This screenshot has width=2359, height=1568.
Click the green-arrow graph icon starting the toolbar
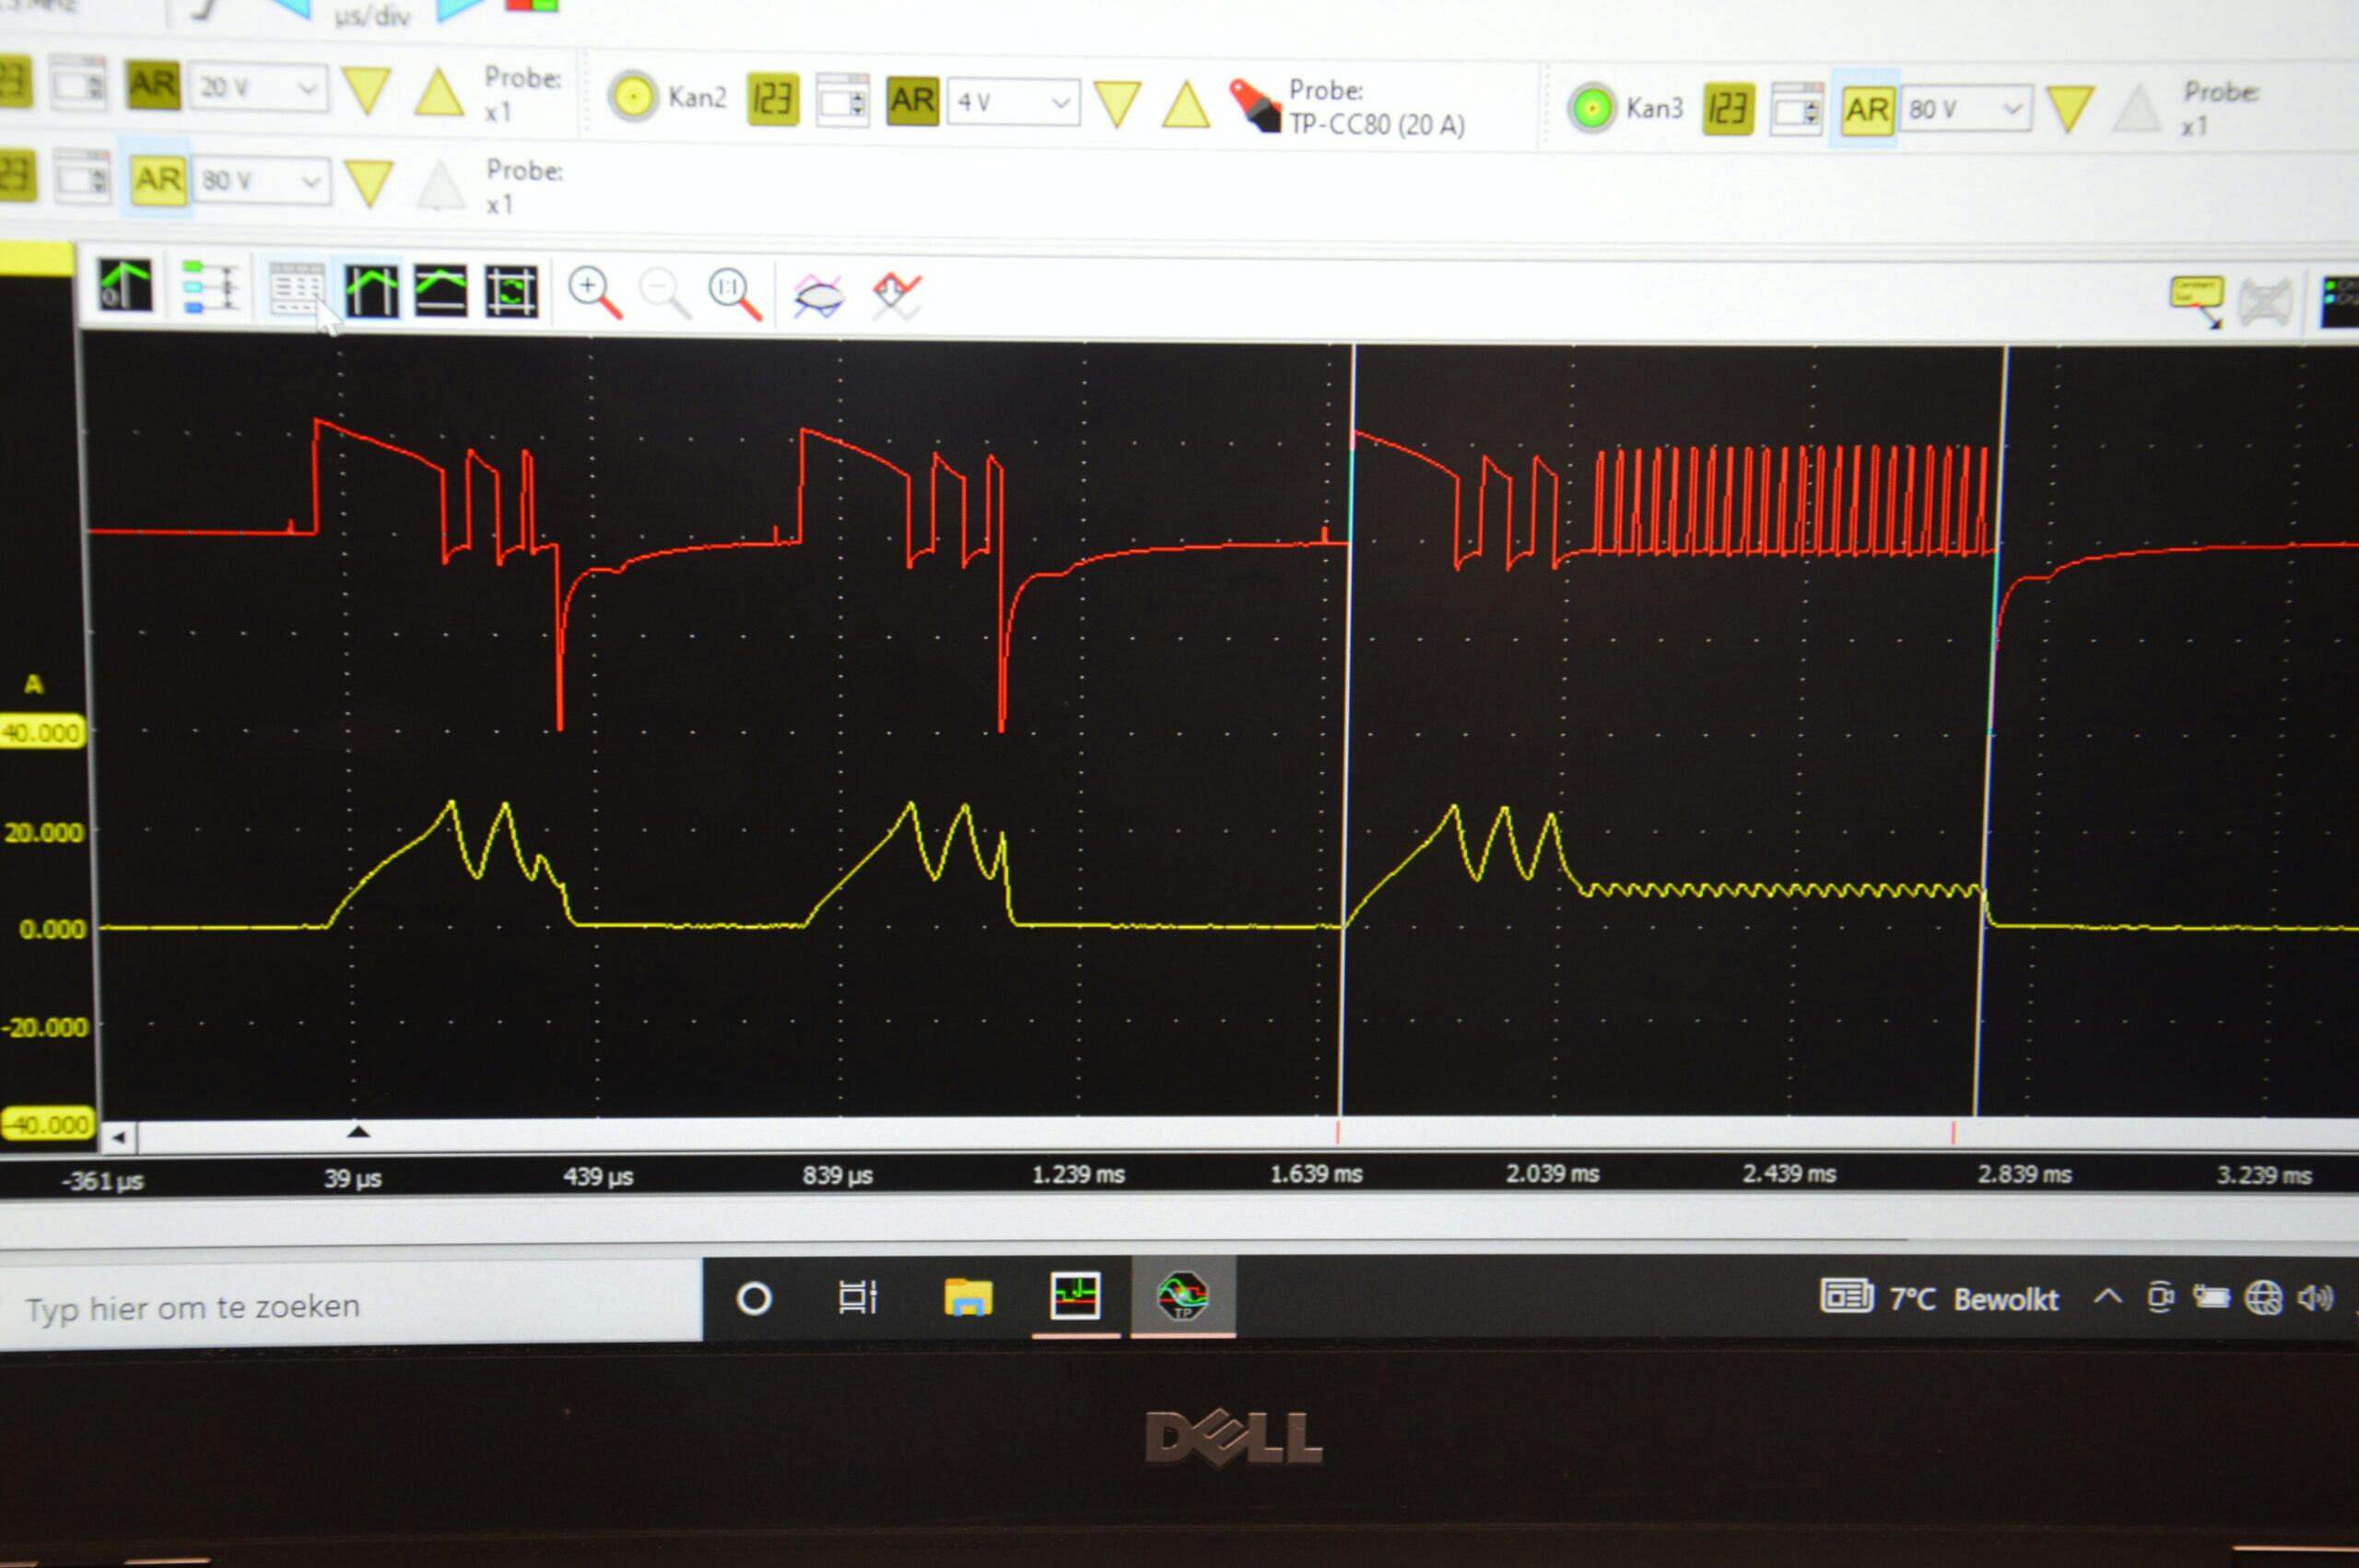click(x=125, y=285)
